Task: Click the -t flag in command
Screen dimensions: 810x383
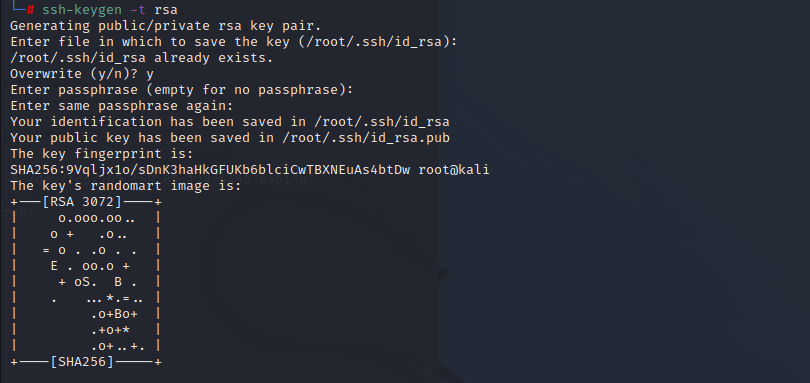Action: coord(137,10)
